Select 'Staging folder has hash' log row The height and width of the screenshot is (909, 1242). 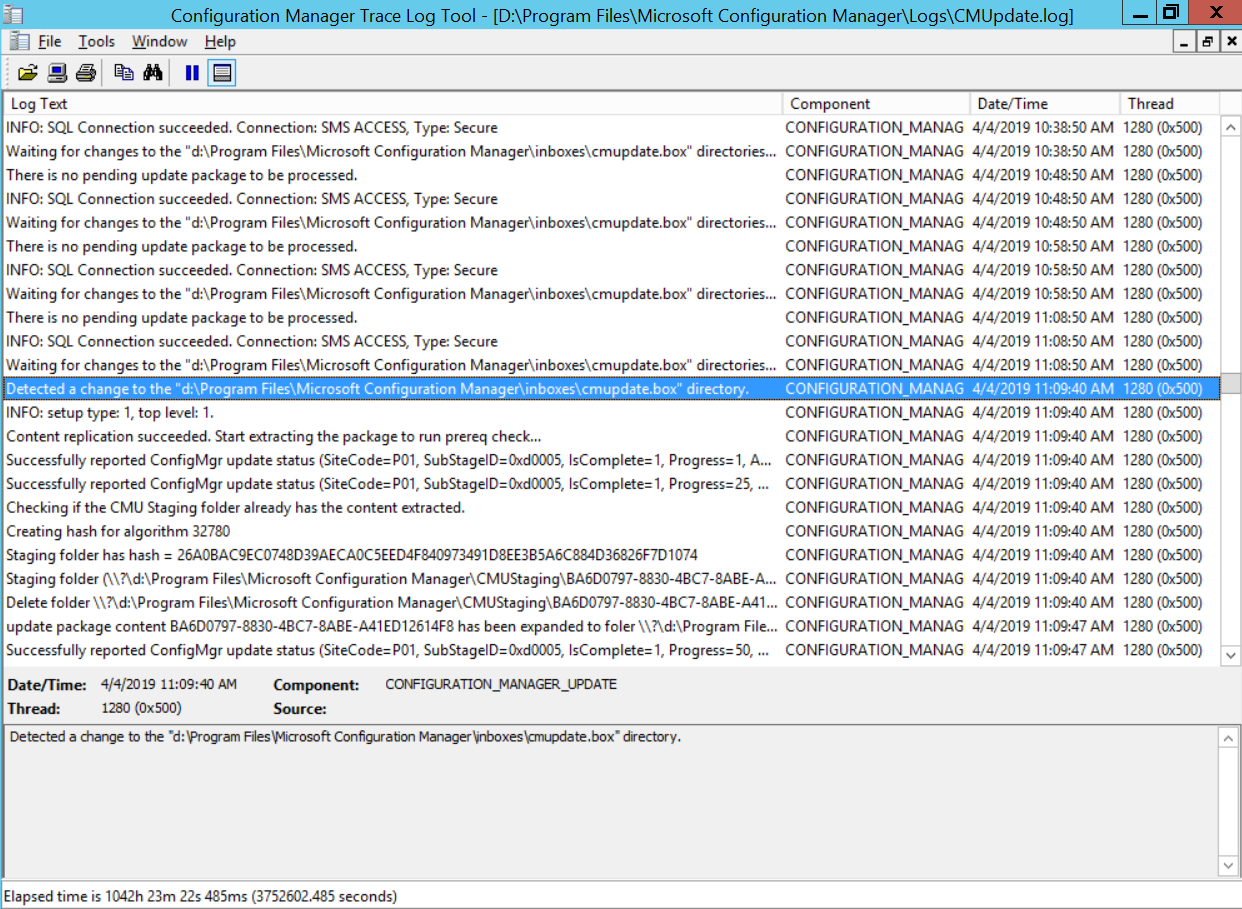[x=612, y=555]
